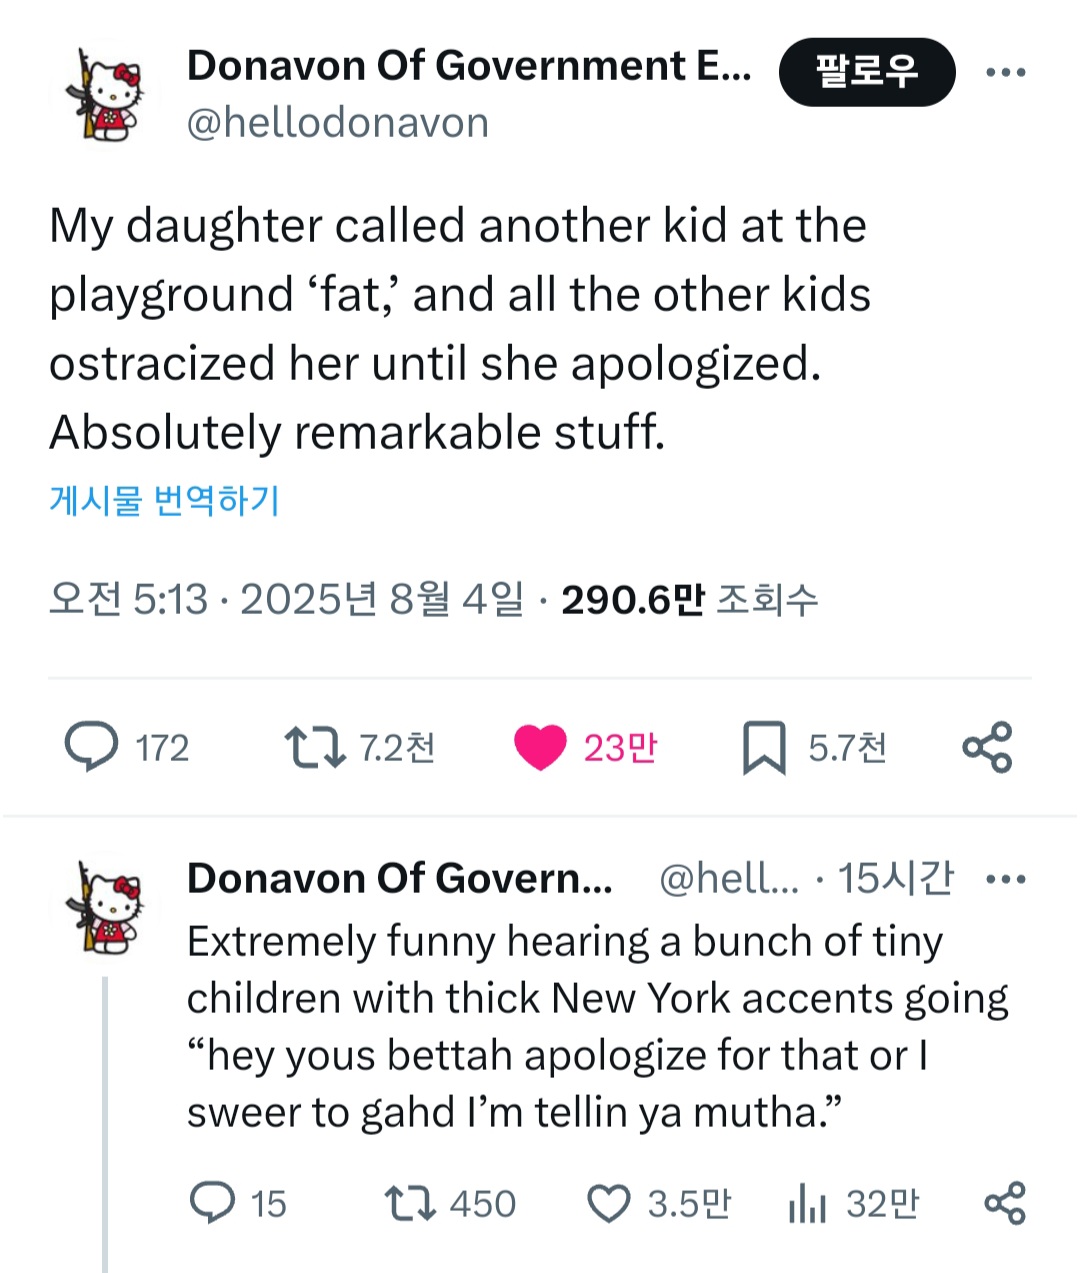Open the reply's Hello Kitty avatar
The image size is (1080, 1273).
[x=104, y=907]
